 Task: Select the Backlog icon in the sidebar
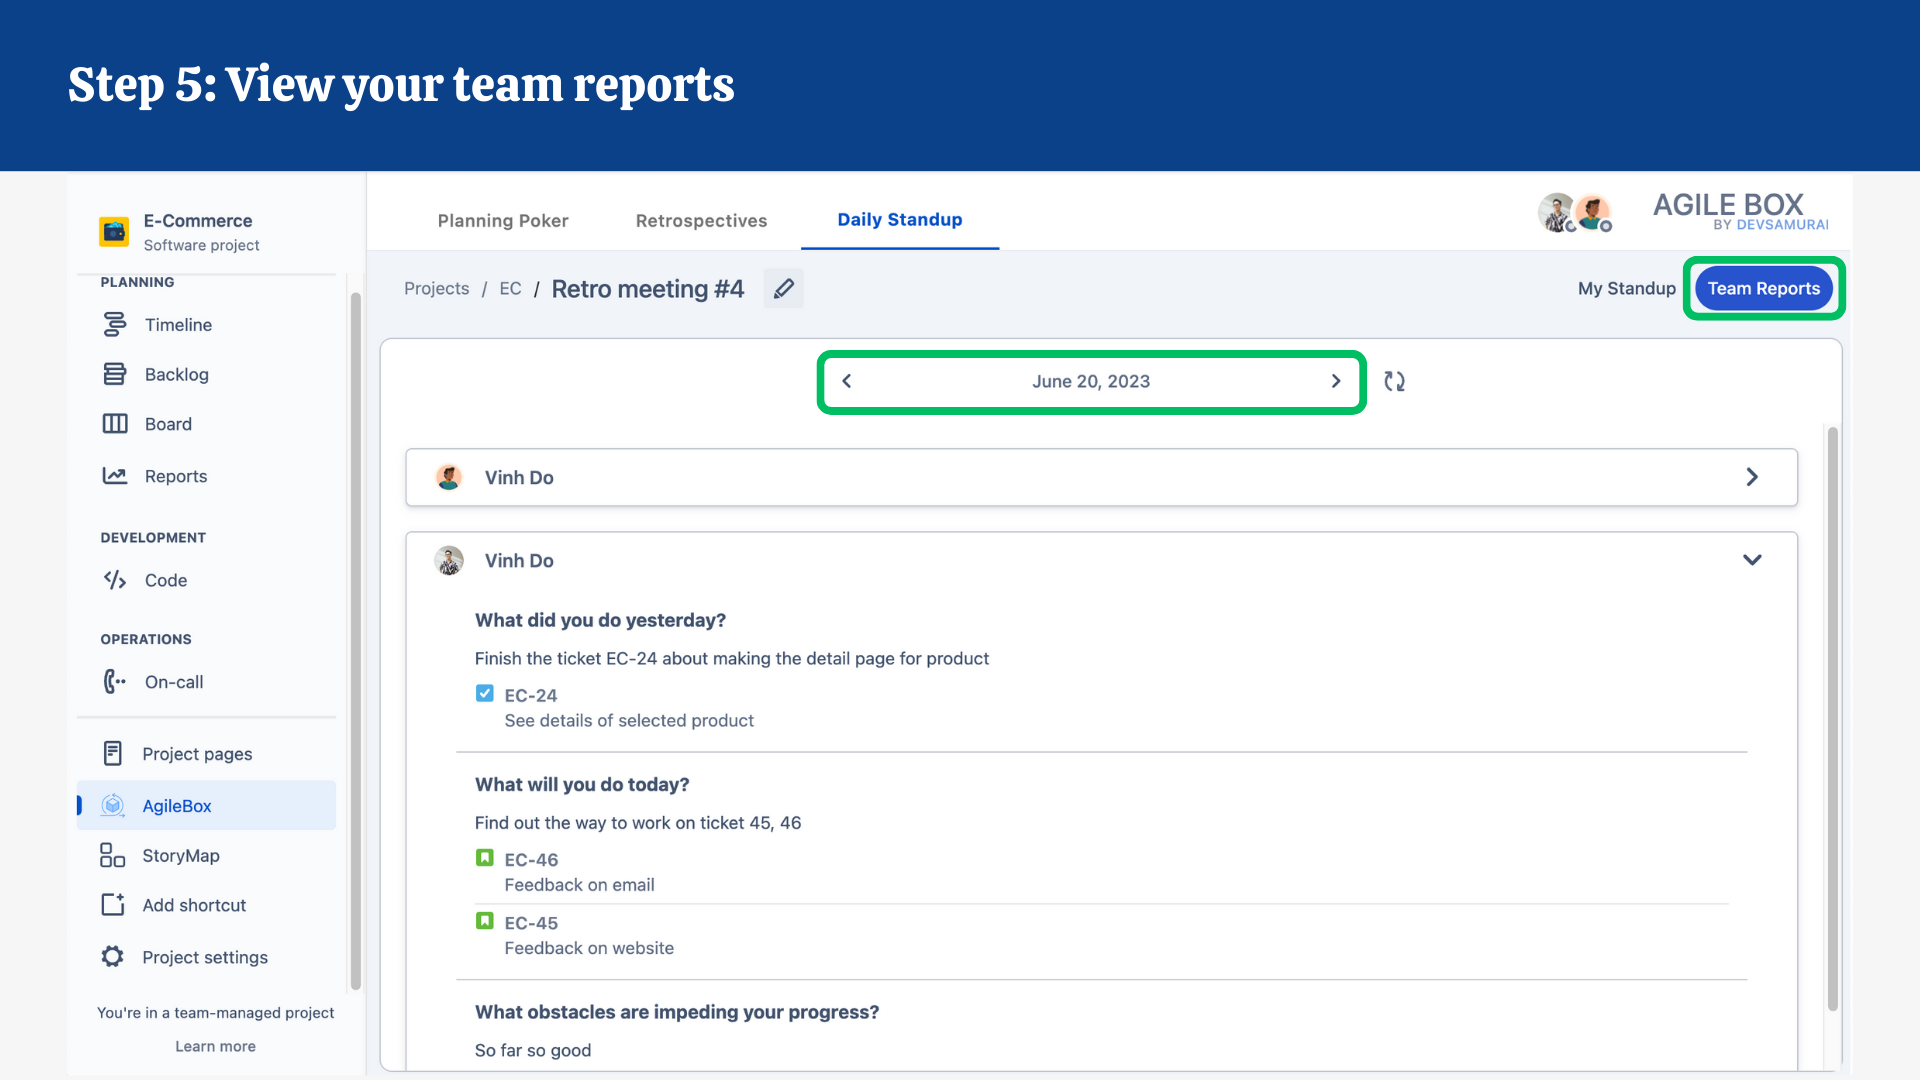point(114,373)
